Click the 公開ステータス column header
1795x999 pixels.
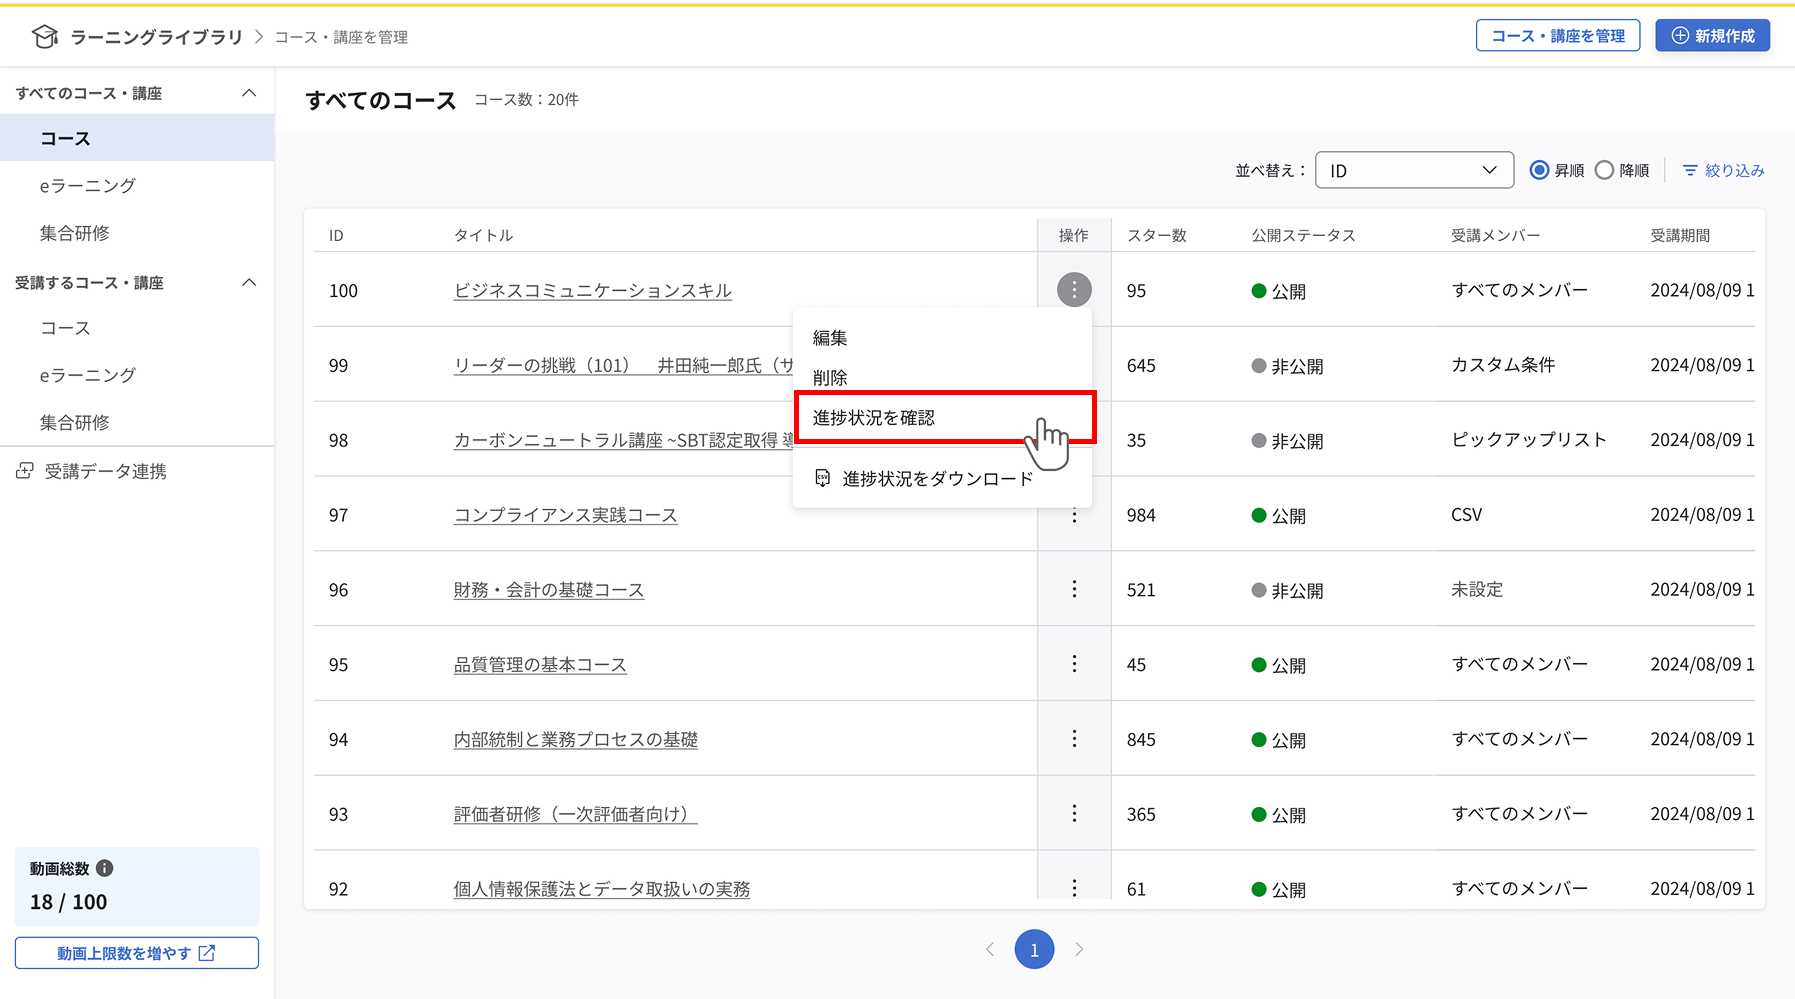click(1304, 235)
